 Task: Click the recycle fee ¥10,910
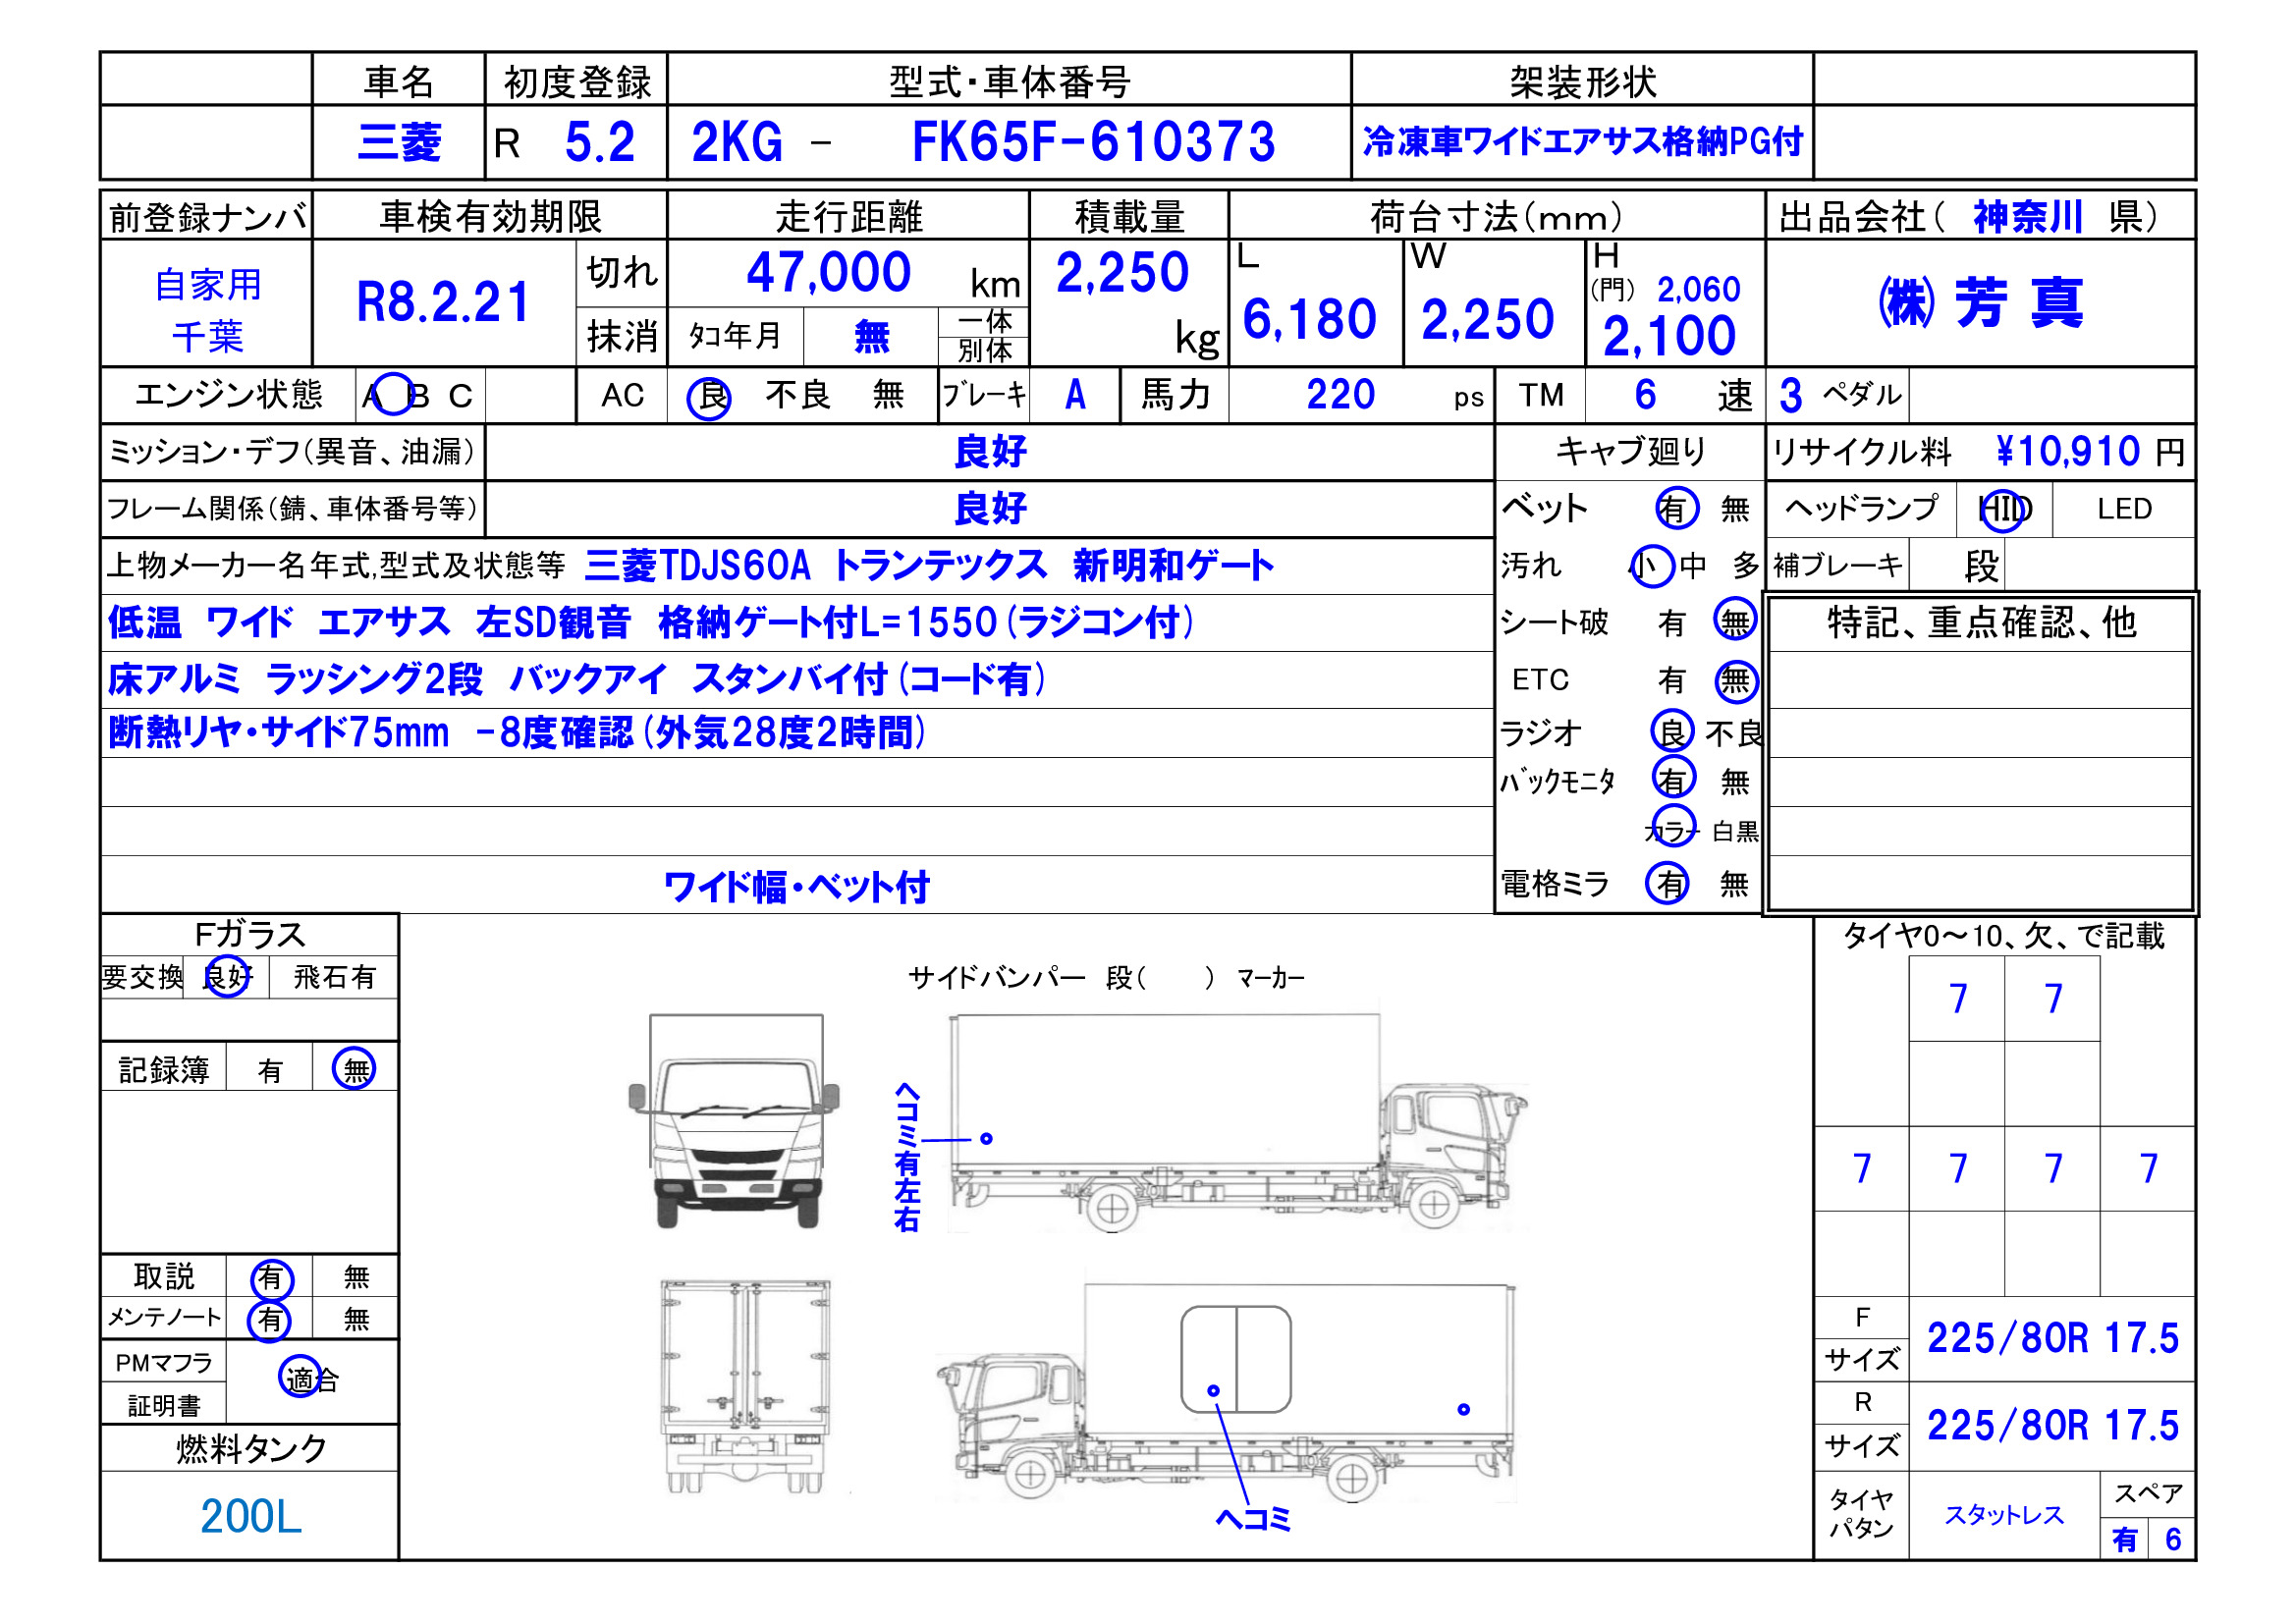(2067, 452)
